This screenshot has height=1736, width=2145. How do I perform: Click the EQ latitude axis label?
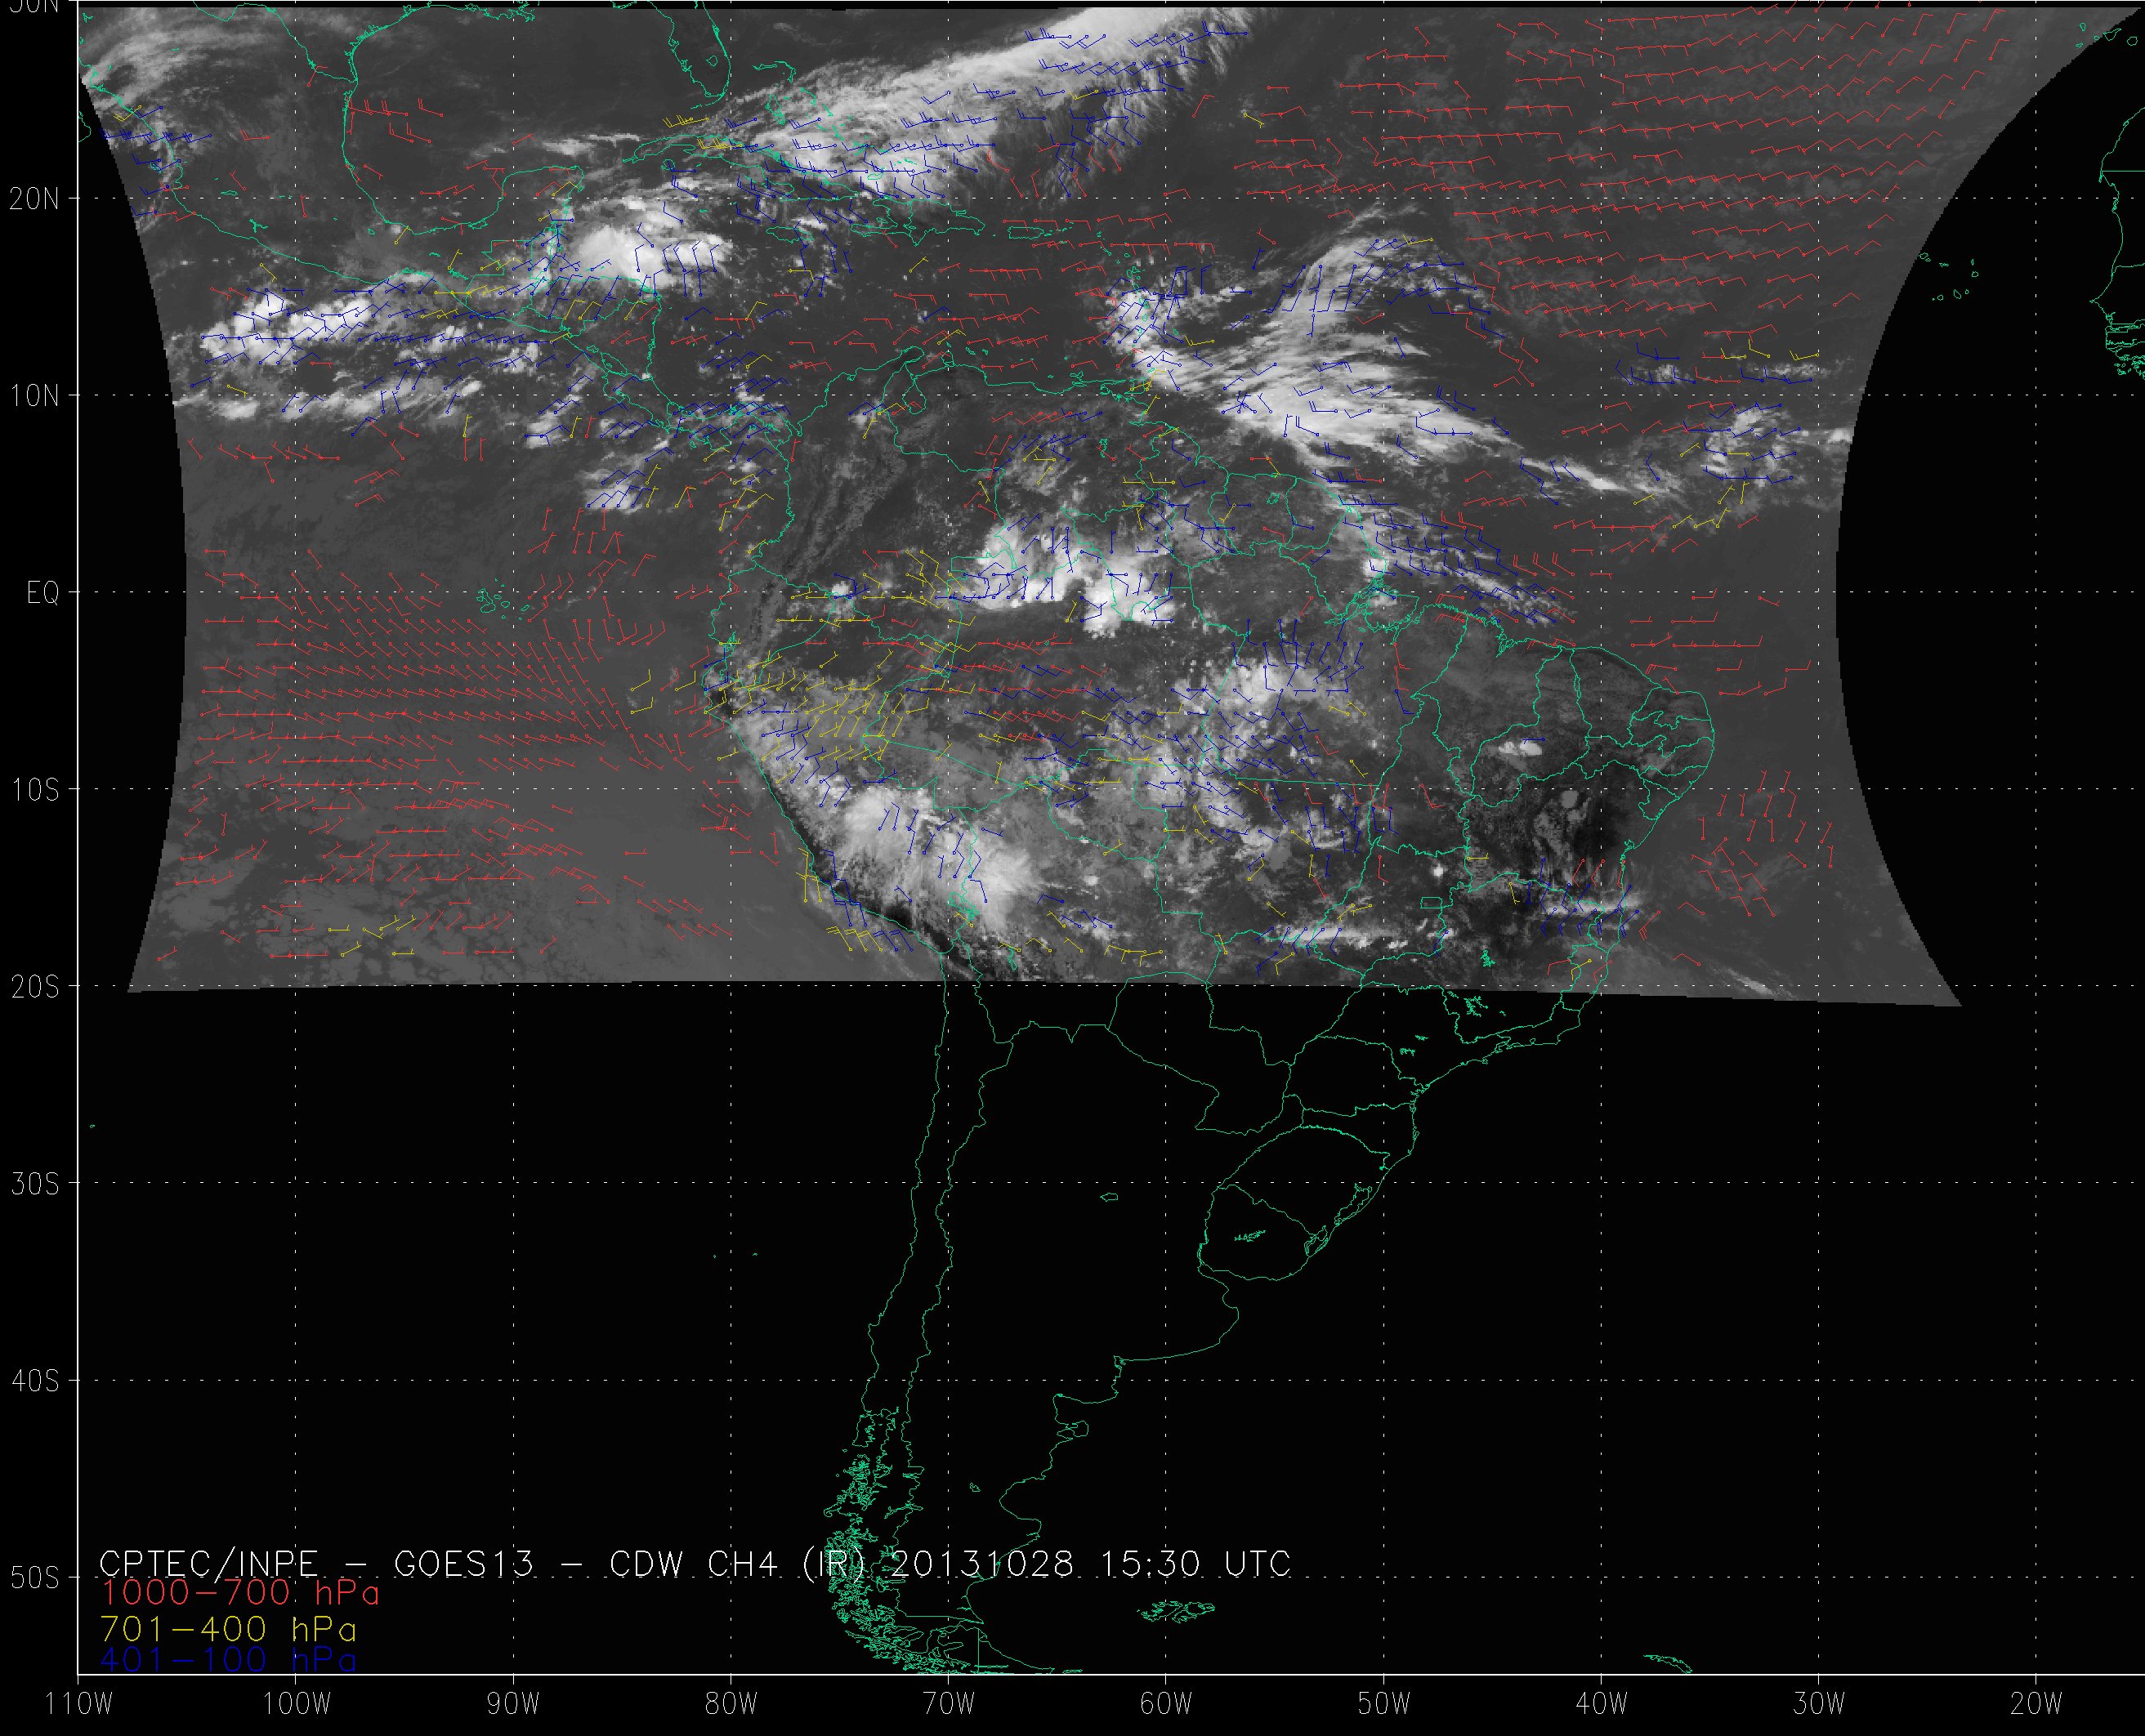pos(43,594)
